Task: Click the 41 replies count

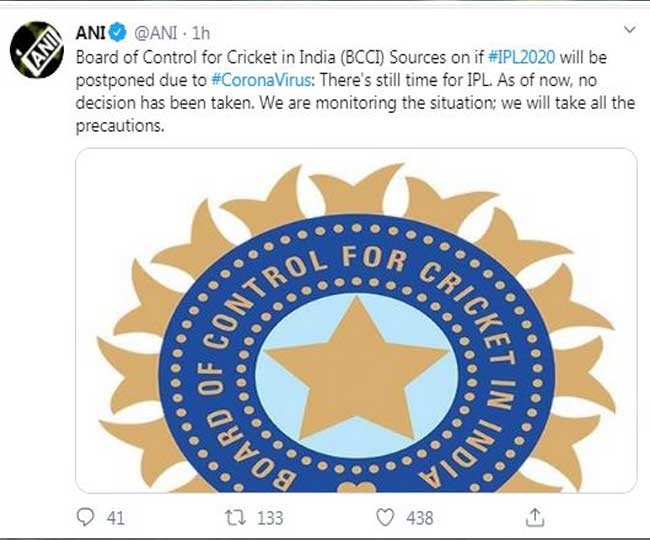Action: click(x=116, y=518)
